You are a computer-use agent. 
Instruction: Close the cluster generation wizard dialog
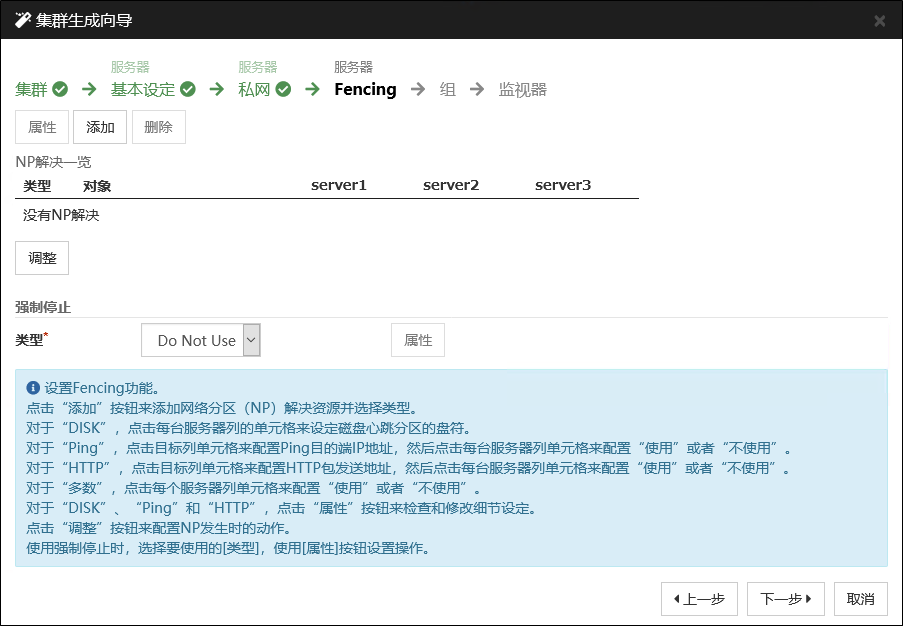[879, 21]
